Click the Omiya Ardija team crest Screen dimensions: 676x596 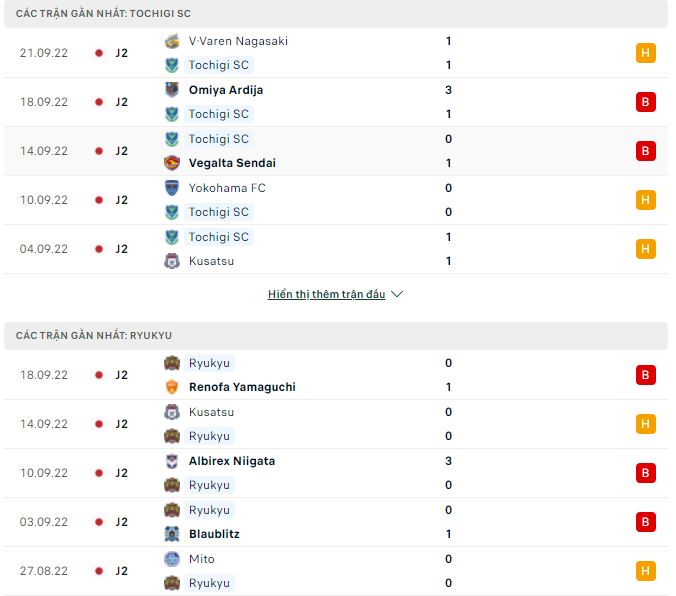click(x=172, y=90)
